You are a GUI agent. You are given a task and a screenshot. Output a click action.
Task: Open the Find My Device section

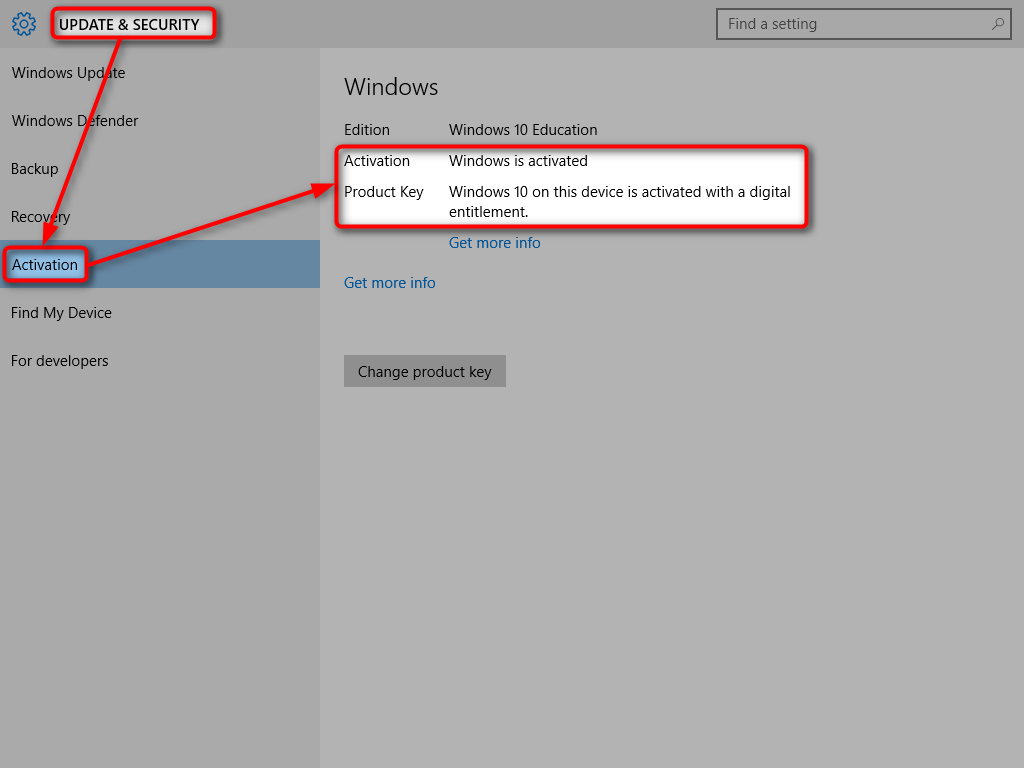[x=160, y=313]
